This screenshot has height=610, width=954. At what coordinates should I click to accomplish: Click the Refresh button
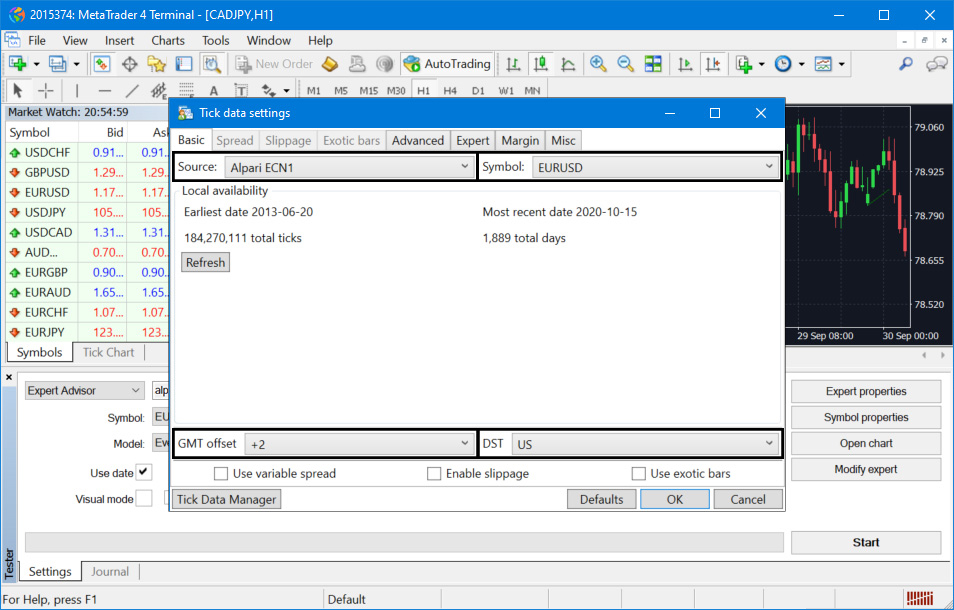pyautogui.click(x=206, y=263)
